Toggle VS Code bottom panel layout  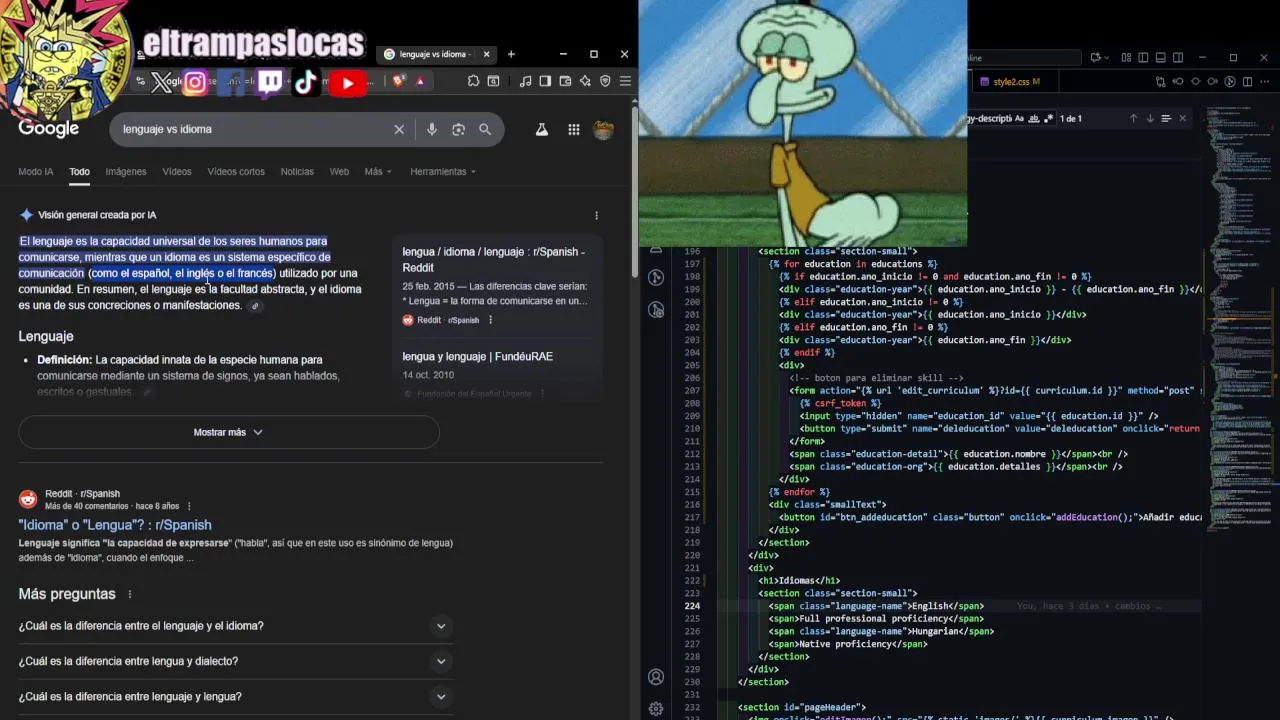[x=1160, y=58]
